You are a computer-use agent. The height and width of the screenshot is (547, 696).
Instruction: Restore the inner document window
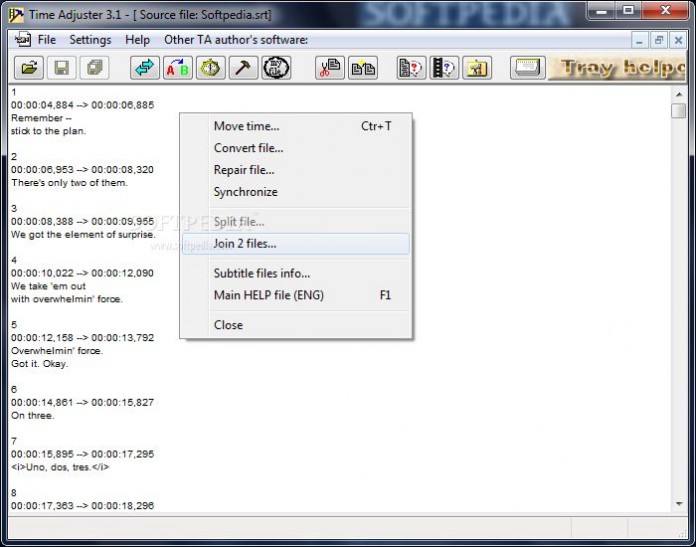(x=659, y=41)
